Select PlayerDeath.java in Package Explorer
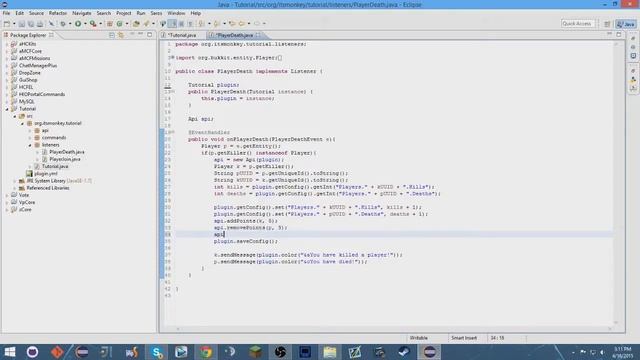640x360 pixels. coord(67,152)
